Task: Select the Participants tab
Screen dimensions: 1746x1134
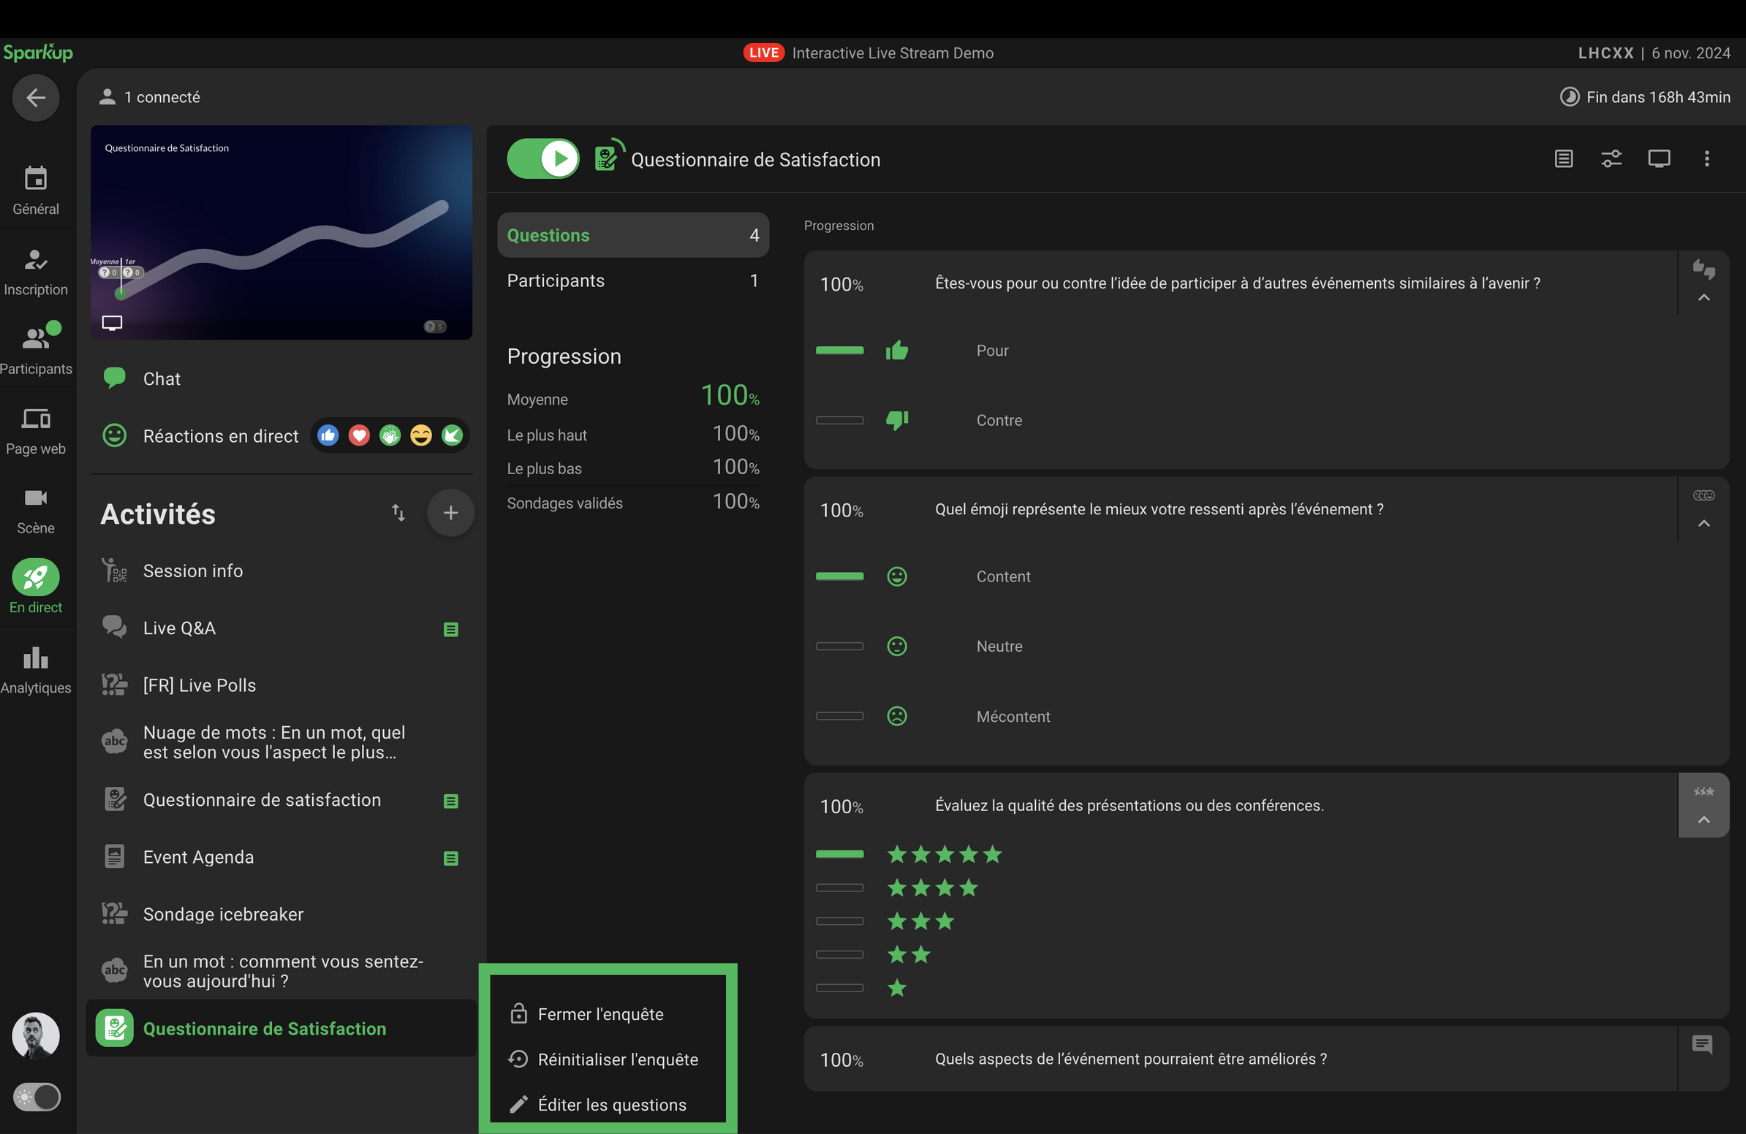Action: [x=632, y=281]
